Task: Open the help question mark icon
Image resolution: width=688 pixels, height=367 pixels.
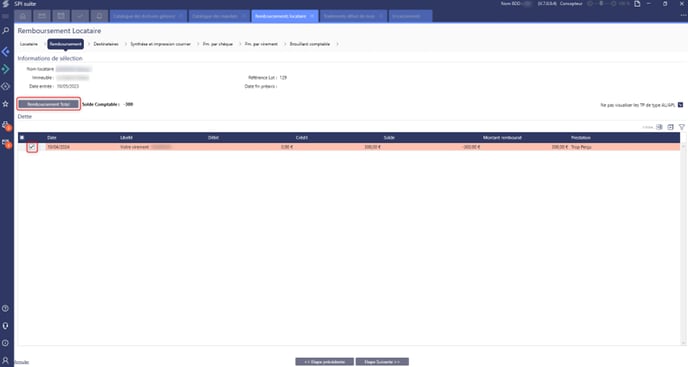Action: 6,309
